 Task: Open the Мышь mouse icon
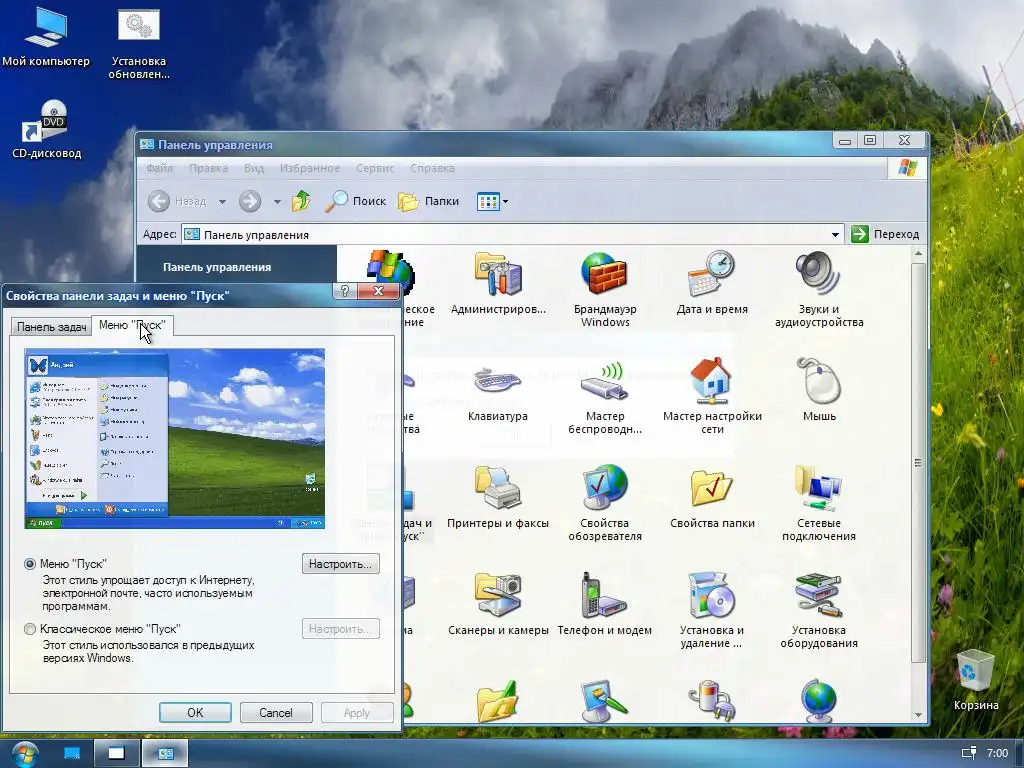coord(819,391)
